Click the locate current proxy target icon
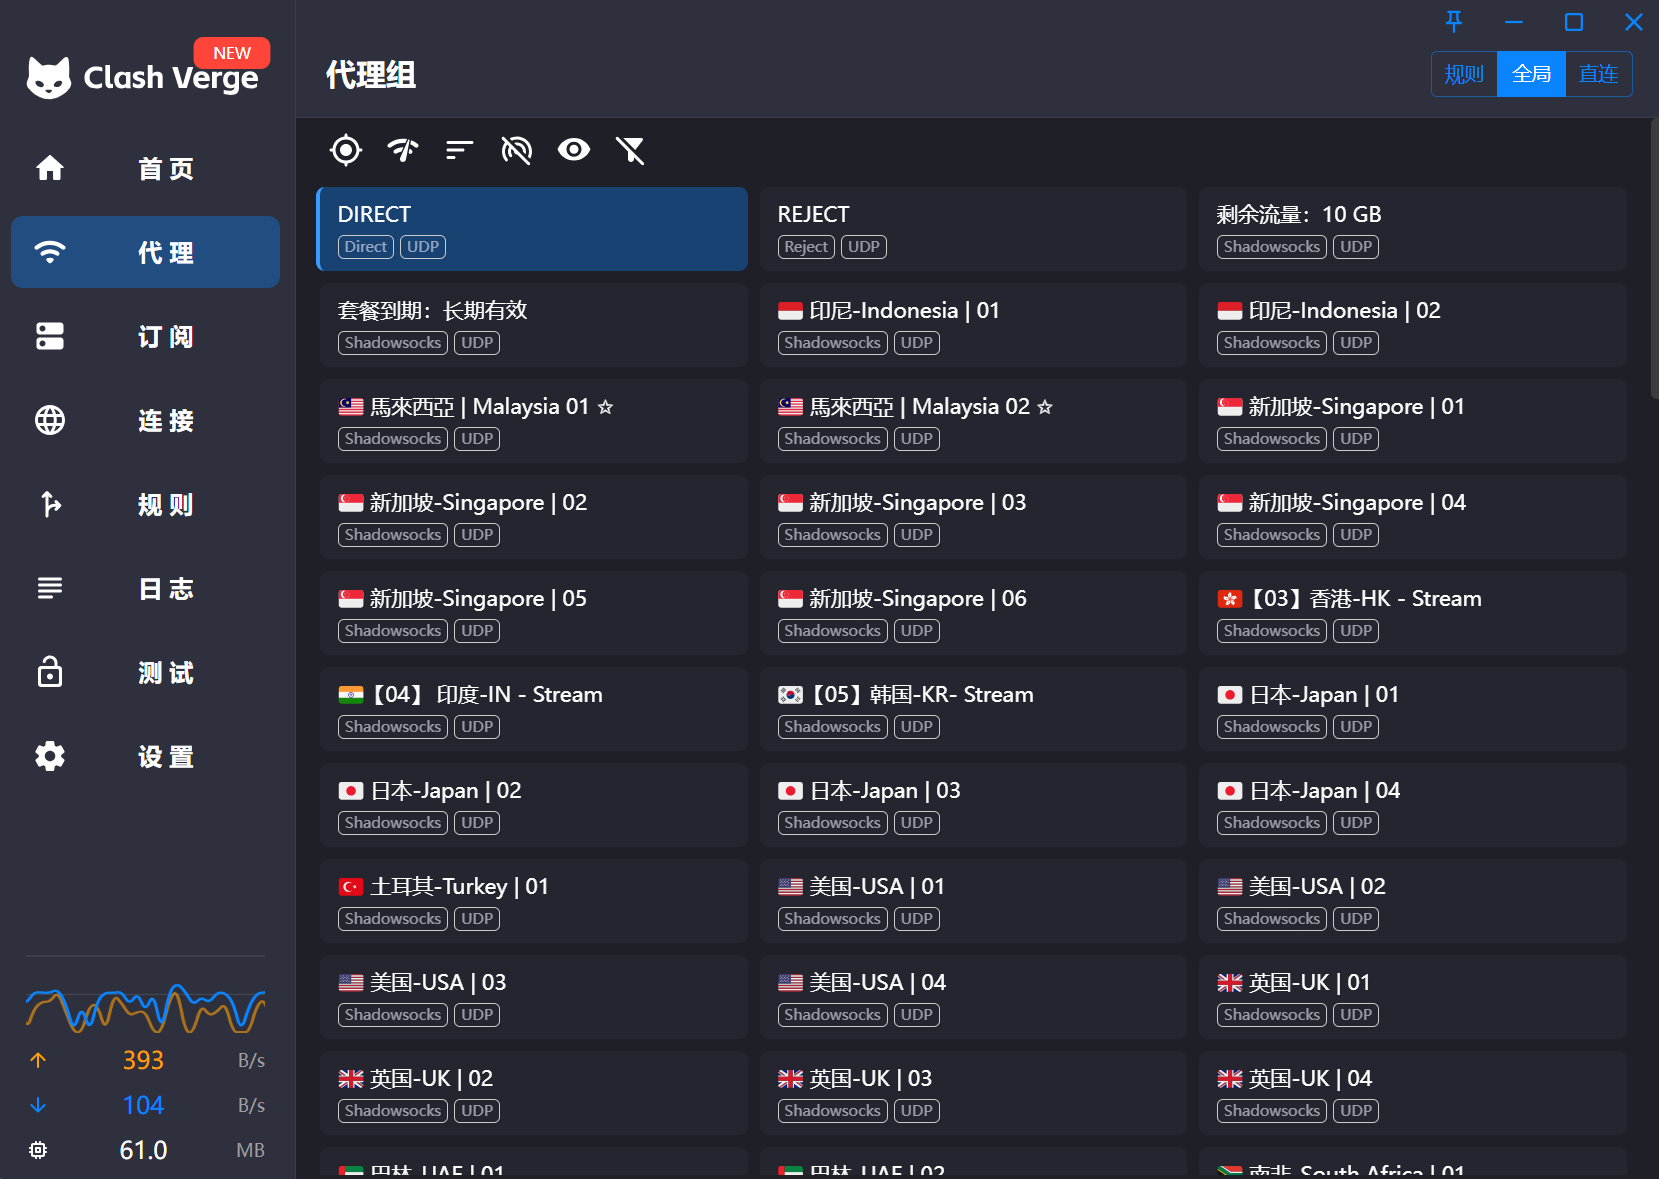Viewport: 1659px width, 1179px height. point(346,150)
